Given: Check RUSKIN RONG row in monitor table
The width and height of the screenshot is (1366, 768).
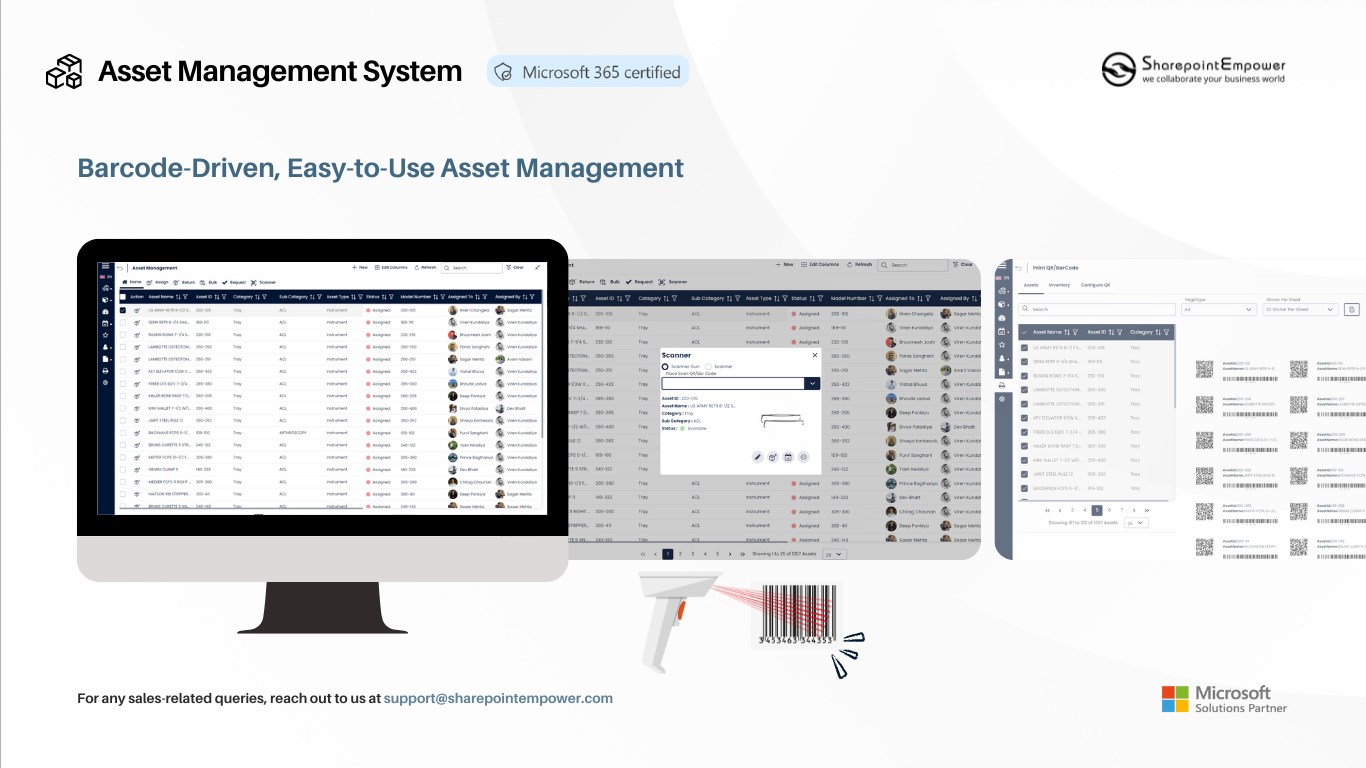Looking at the screenshot, I should point(123,335).
